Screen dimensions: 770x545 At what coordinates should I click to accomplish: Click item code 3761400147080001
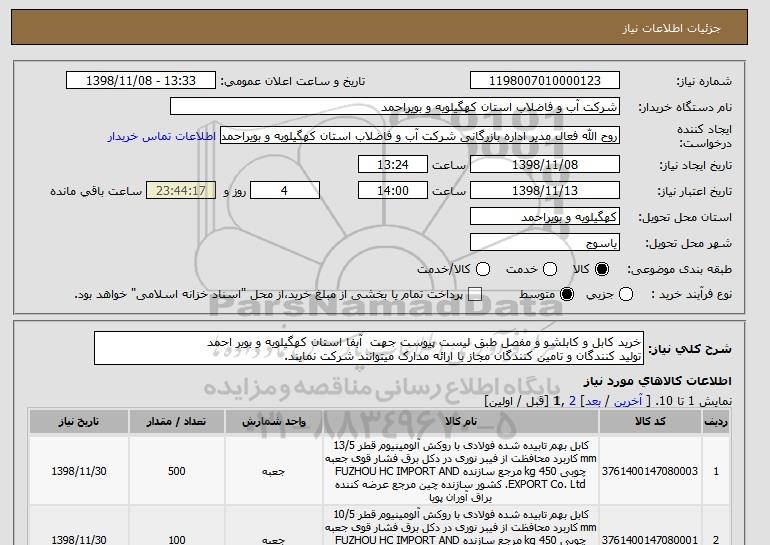650,540
